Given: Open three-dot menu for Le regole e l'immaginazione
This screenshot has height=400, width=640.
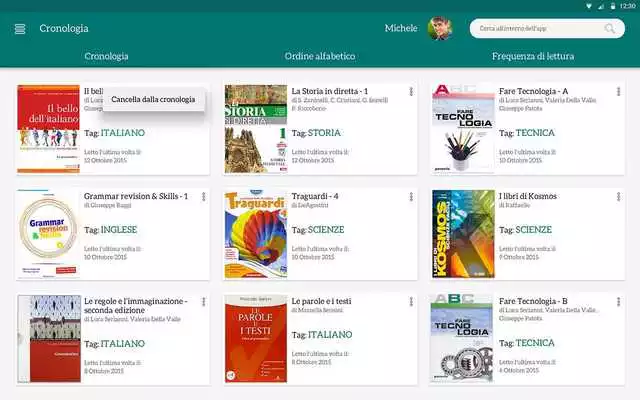Looking at the screenshot, I should pos(203,302).
